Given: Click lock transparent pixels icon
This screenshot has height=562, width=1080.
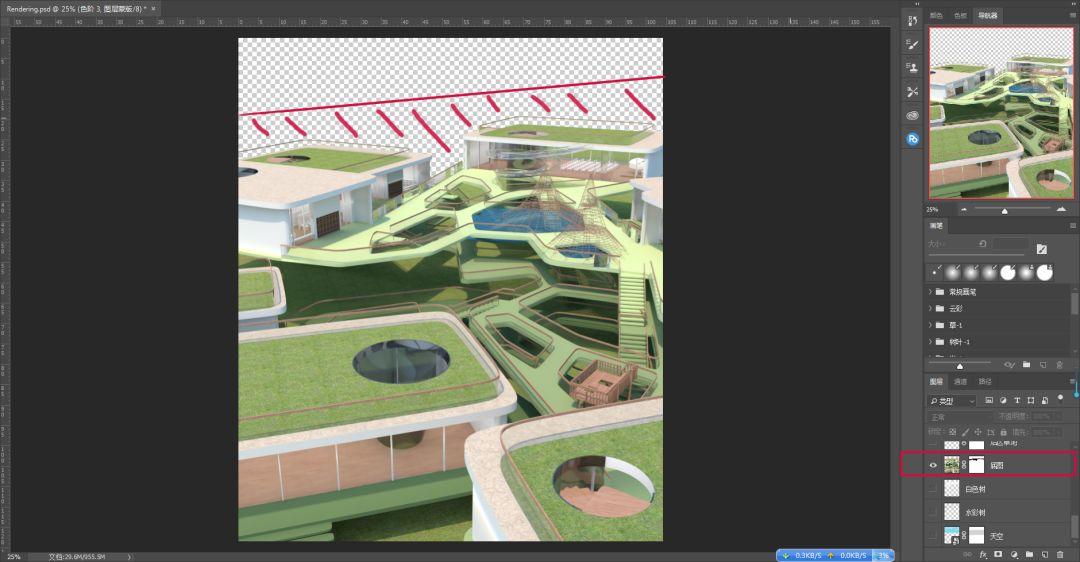Looking at the screenshot, I should pyautogui.click(x=953, y=432).
